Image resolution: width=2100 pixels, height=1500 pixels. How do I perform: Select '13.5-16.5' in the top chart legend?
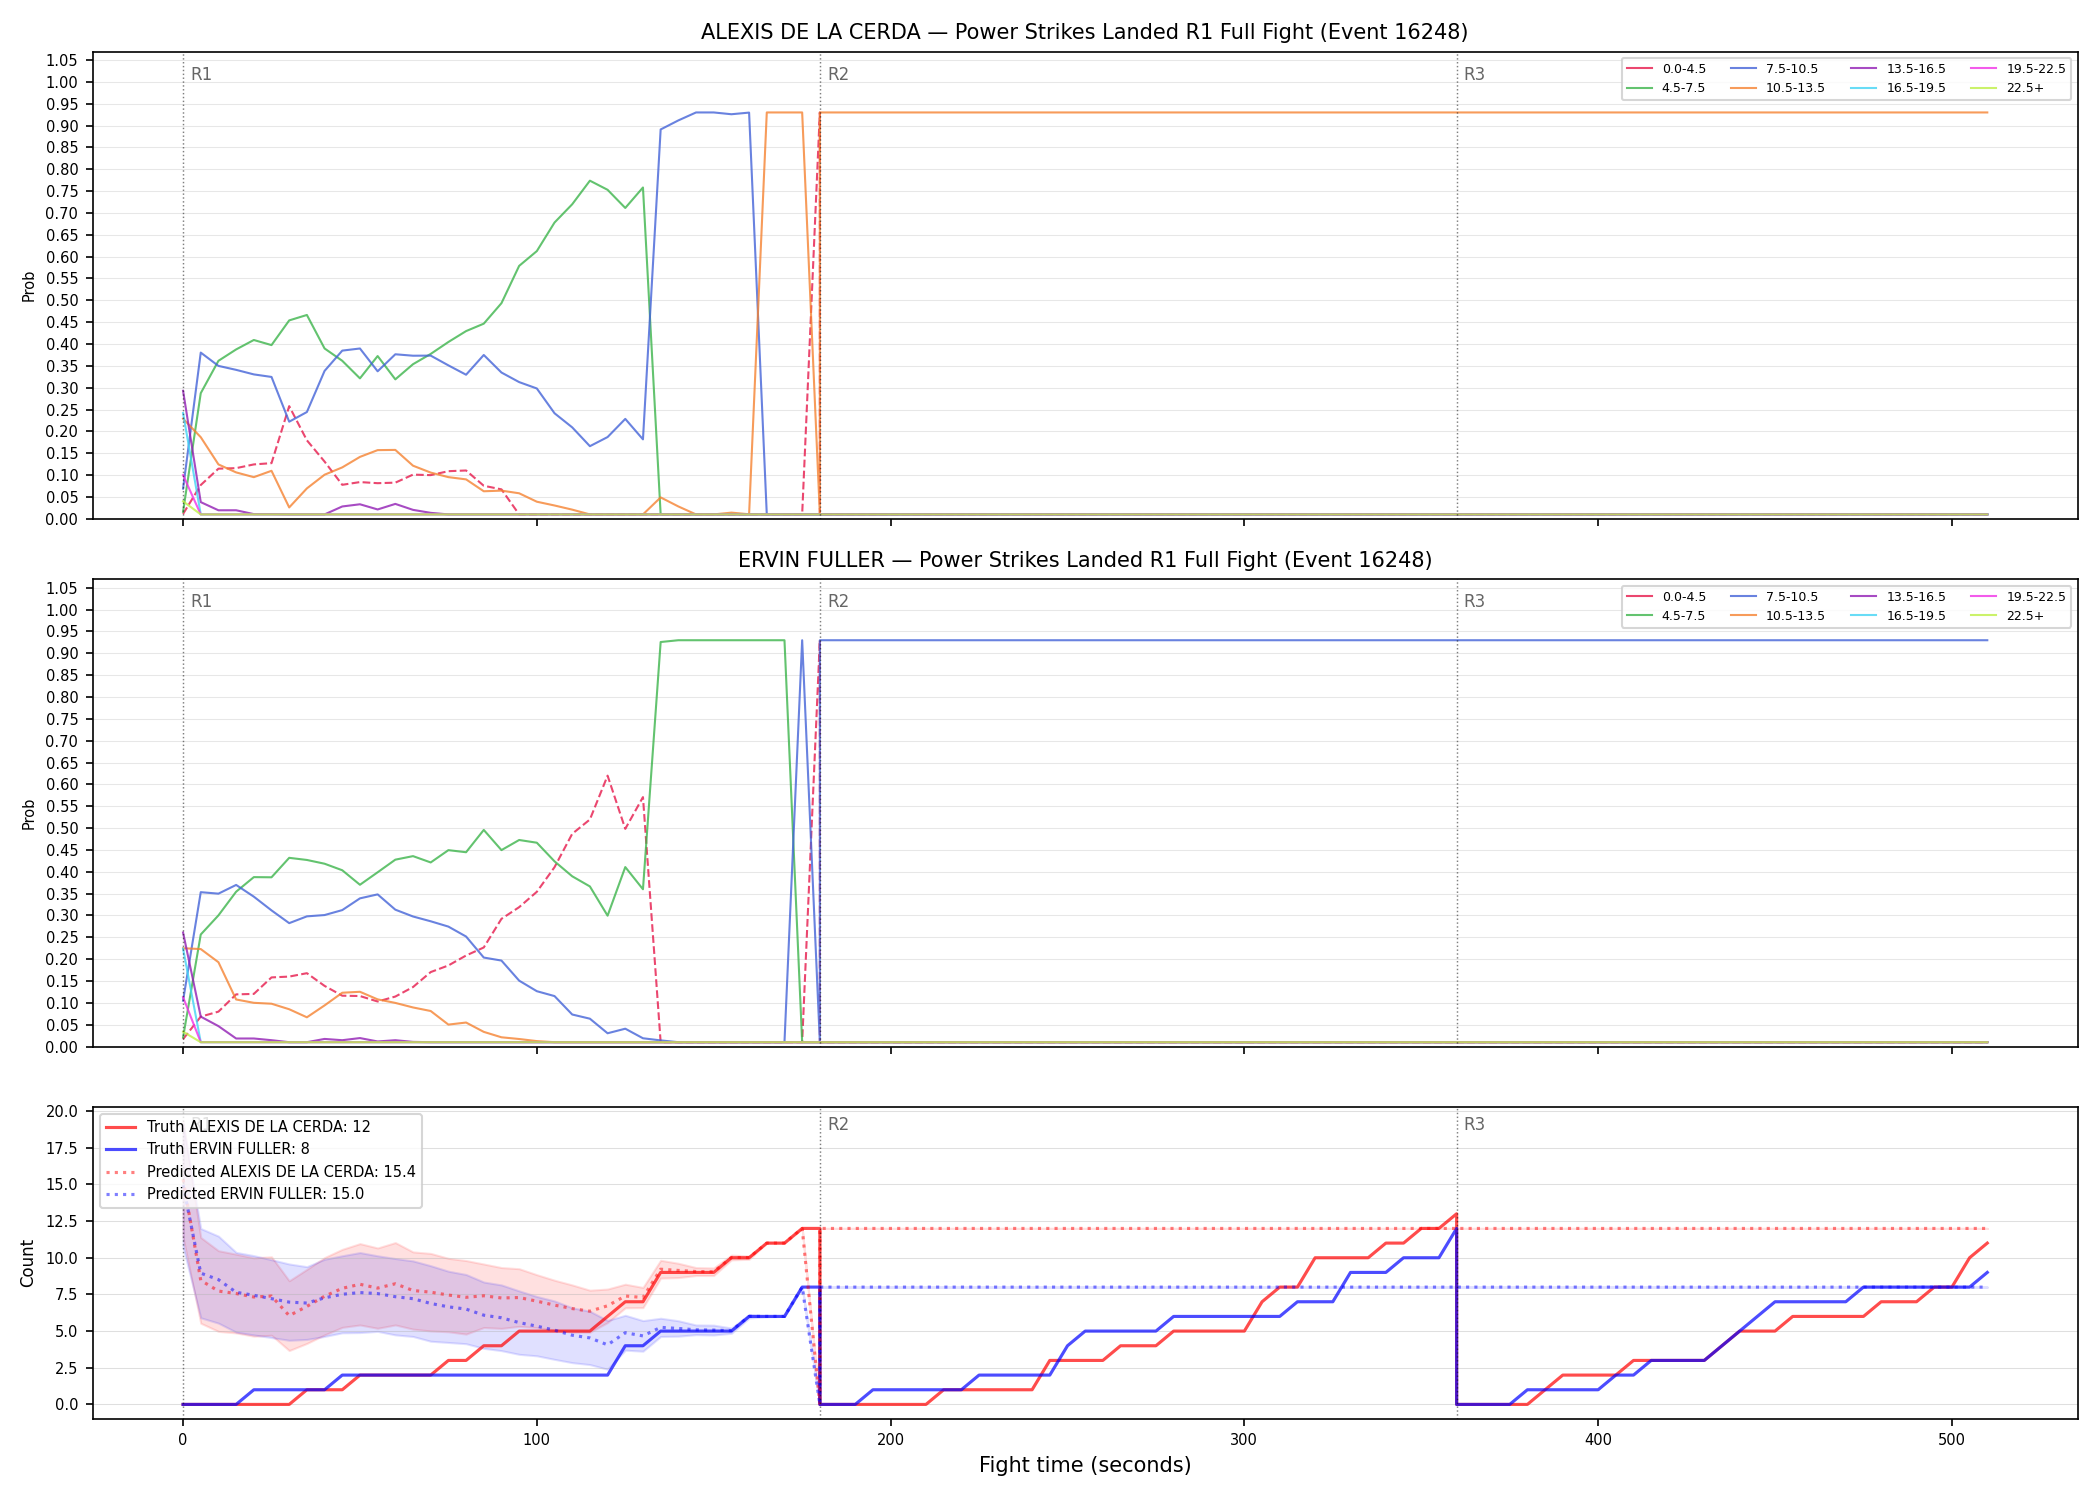point(1899,69)
